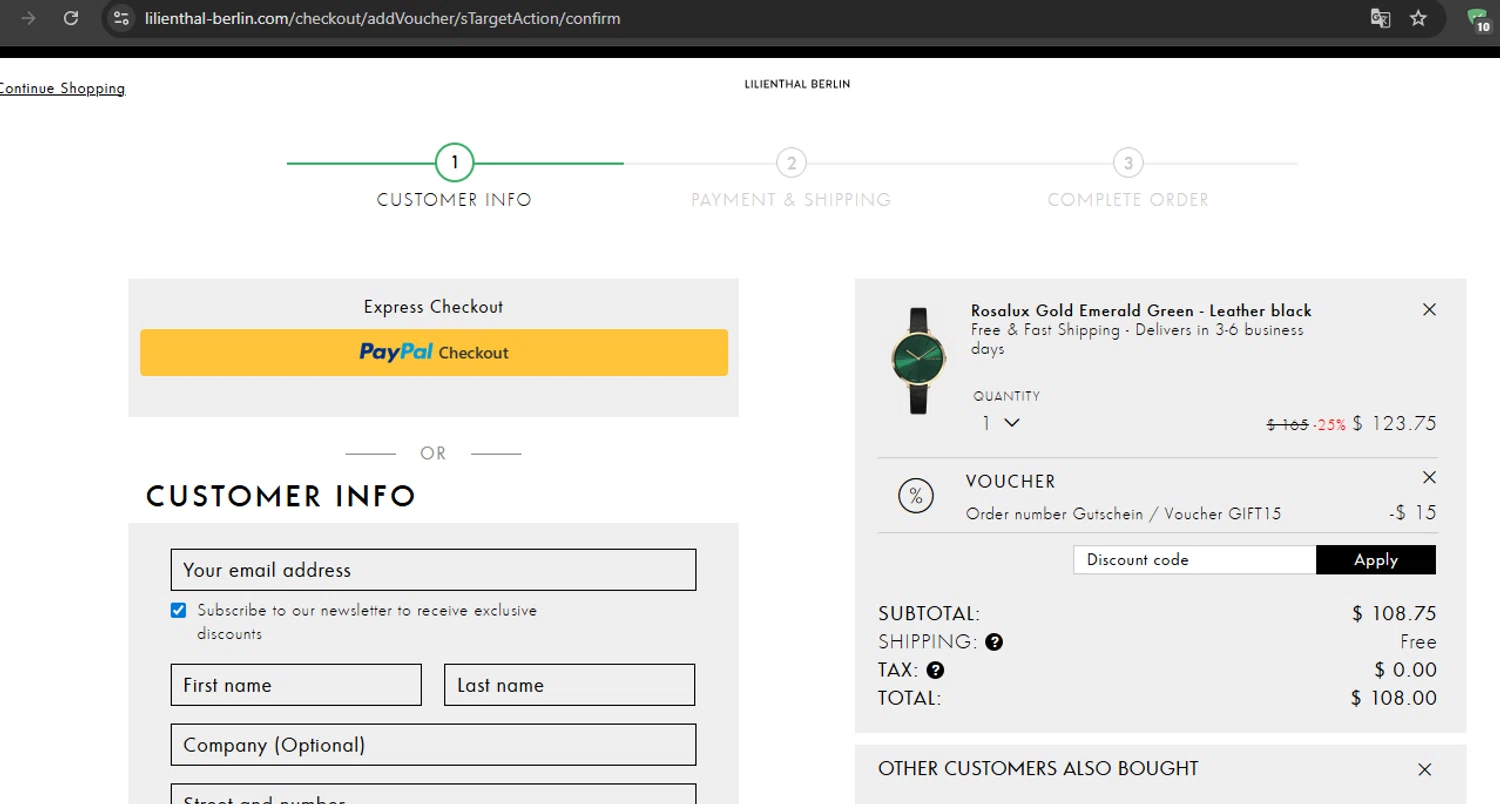Click the Rosalux Gold Emerald Green product title

(1141, 311)
